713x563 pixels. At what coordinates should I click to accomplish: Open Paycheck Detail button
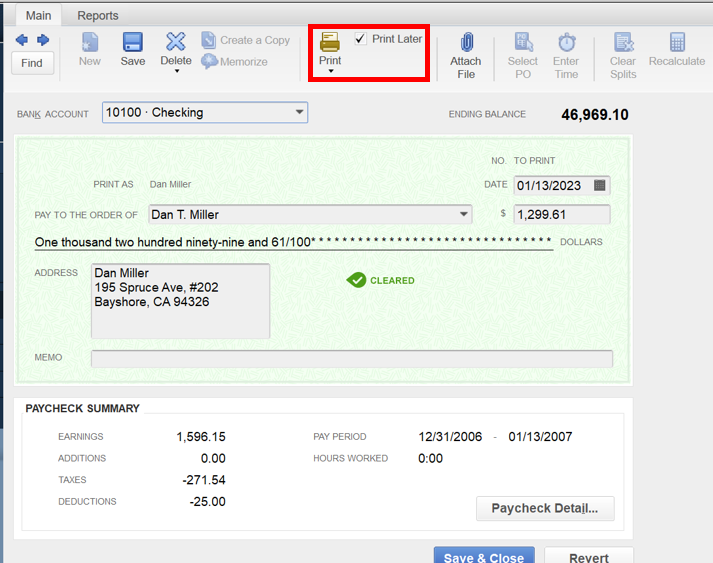pyautogui.click(x=545, y=508)
